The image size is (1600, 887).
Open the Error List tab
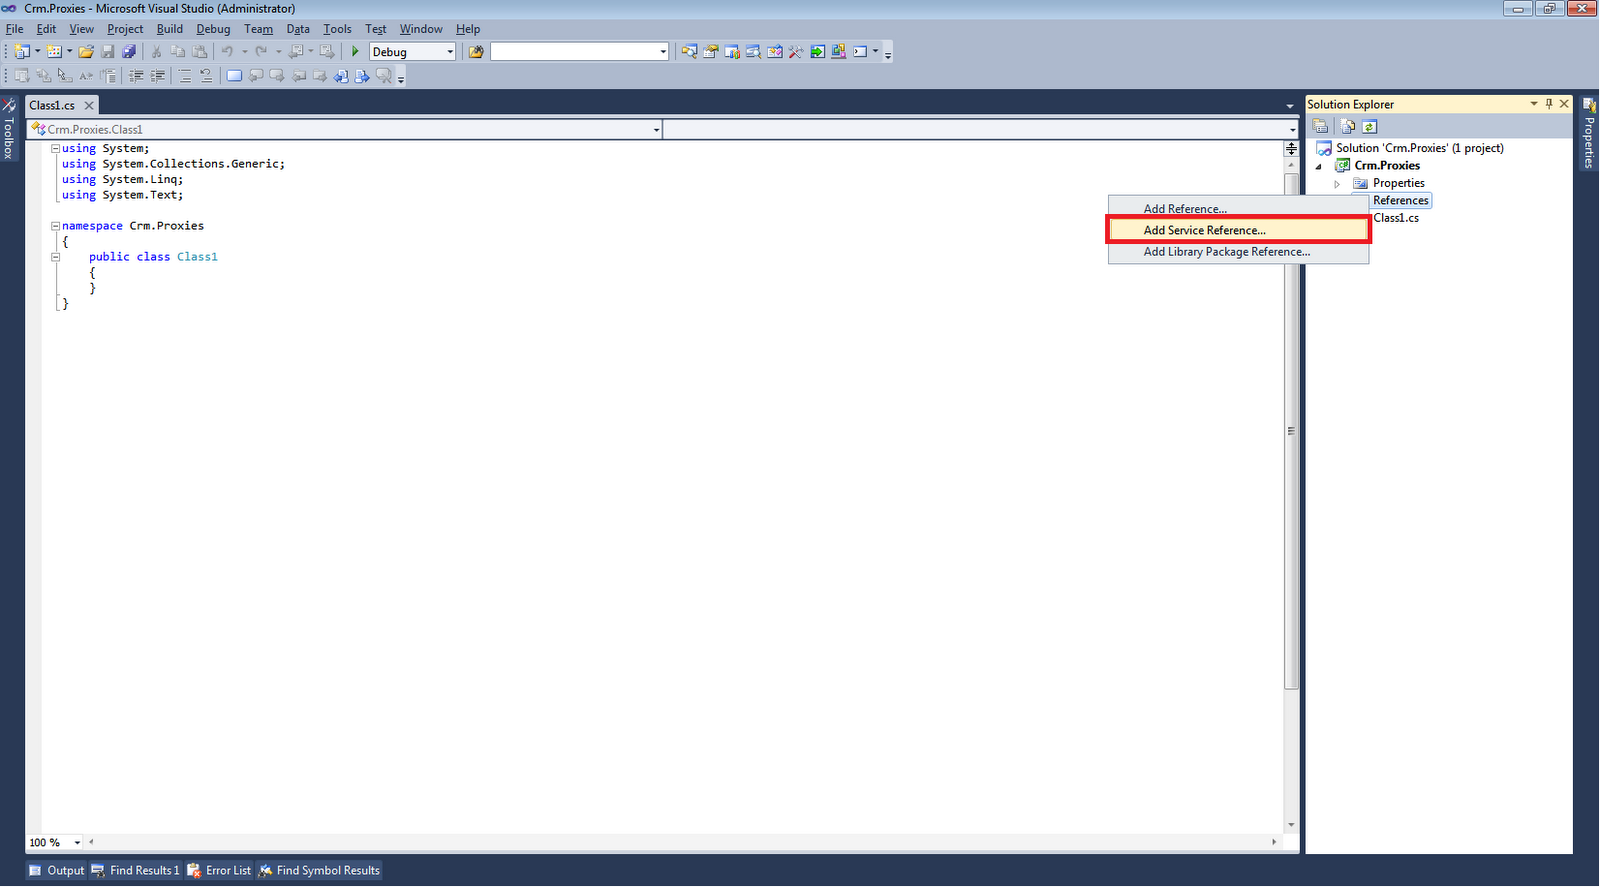219,871
